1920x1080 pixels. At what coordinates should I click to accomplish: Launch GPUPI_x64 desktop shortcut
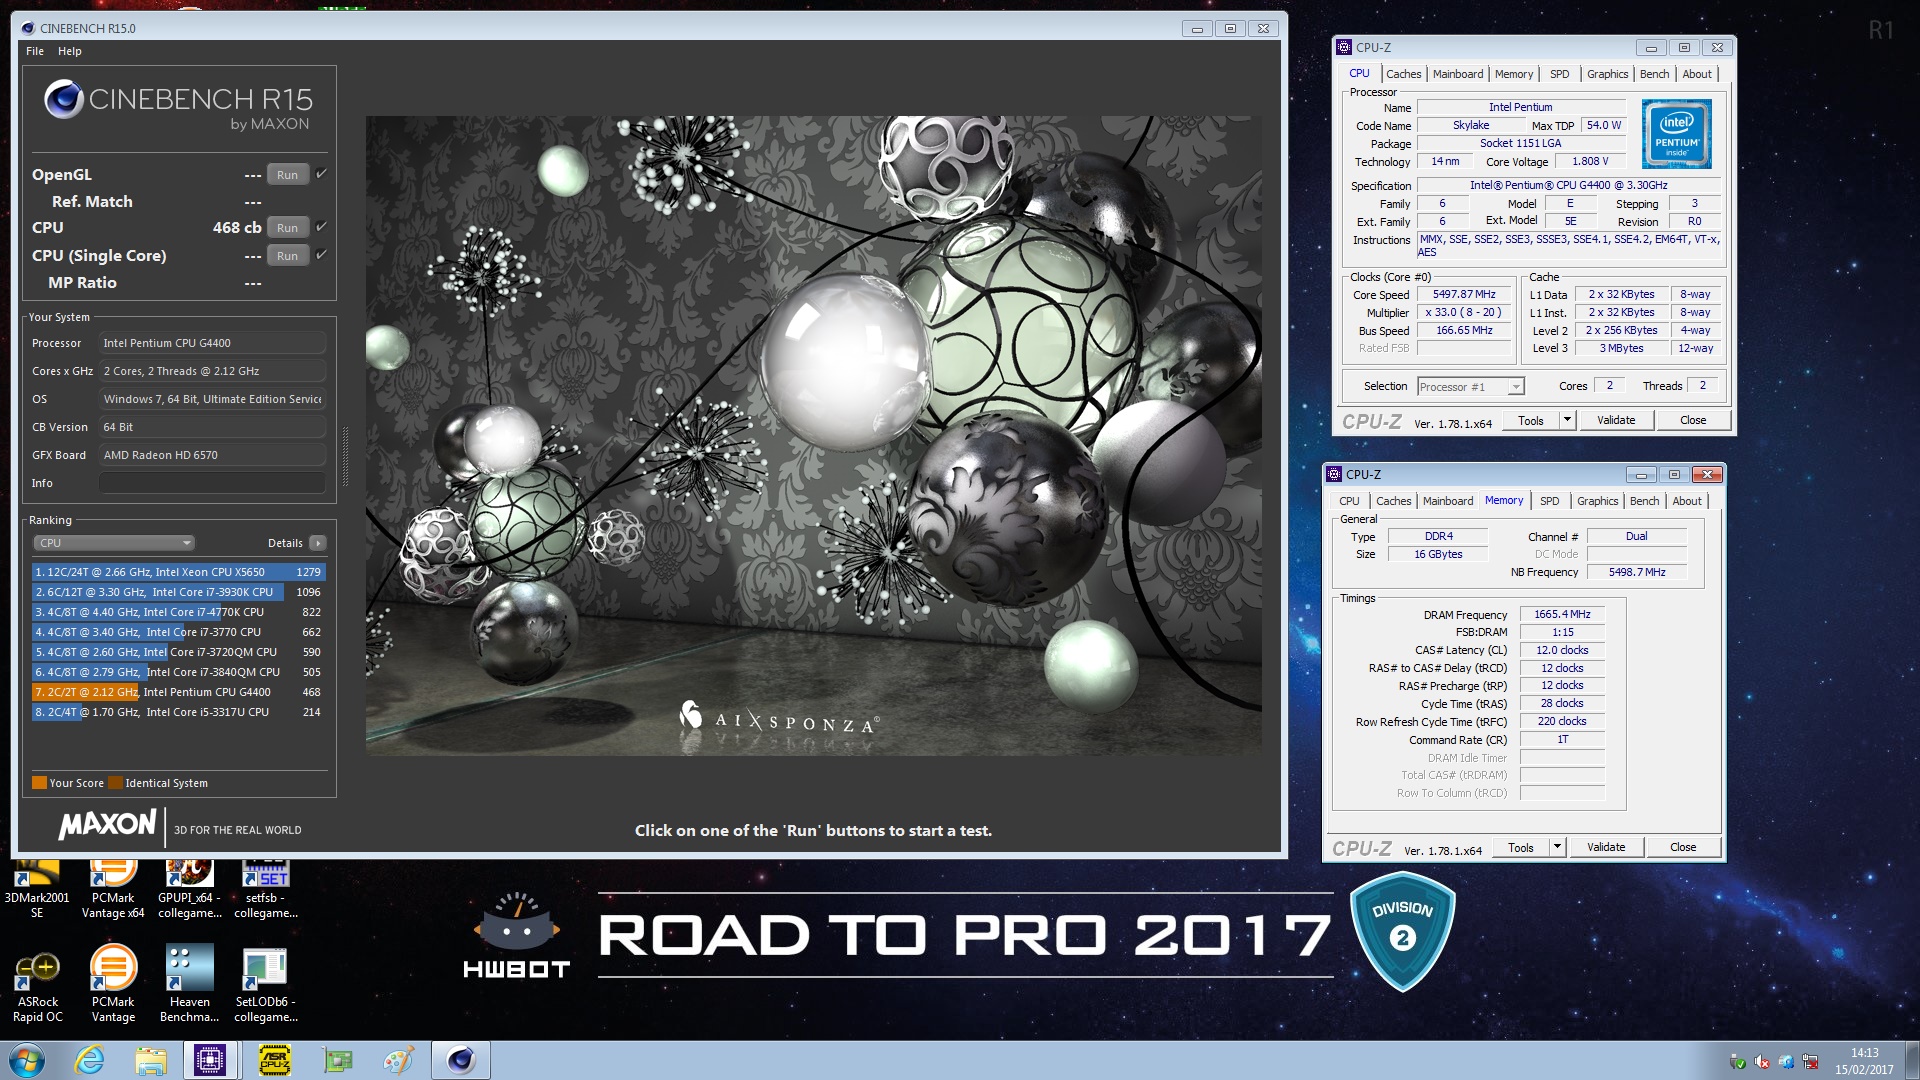pos(190,890)
